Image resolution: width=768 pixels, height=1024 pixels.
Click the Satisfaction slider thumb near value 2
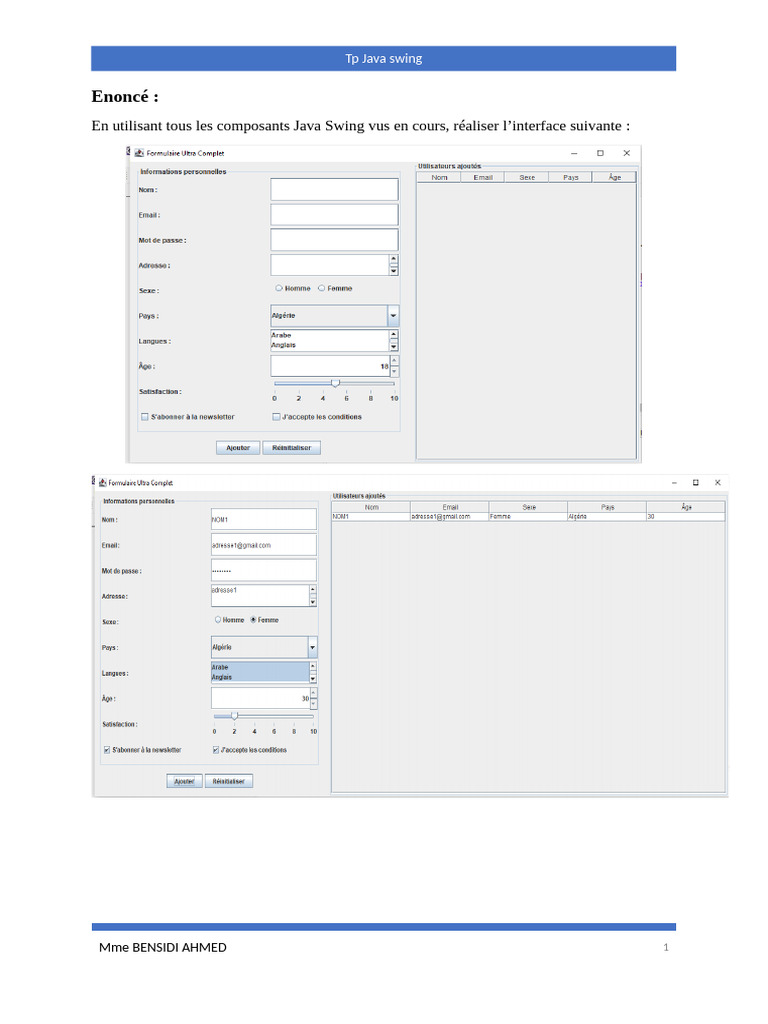[x=234, y=716]
